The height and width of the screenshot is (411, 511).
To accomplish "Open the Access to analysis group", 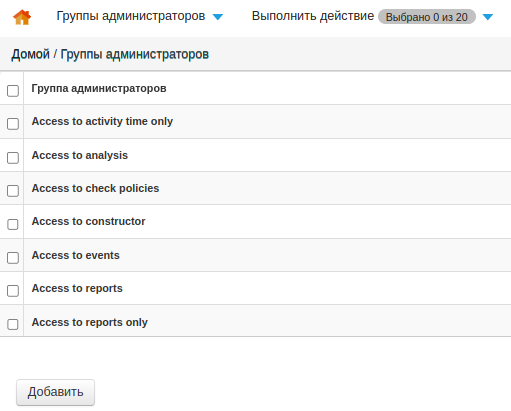I will tap(80, 155).
